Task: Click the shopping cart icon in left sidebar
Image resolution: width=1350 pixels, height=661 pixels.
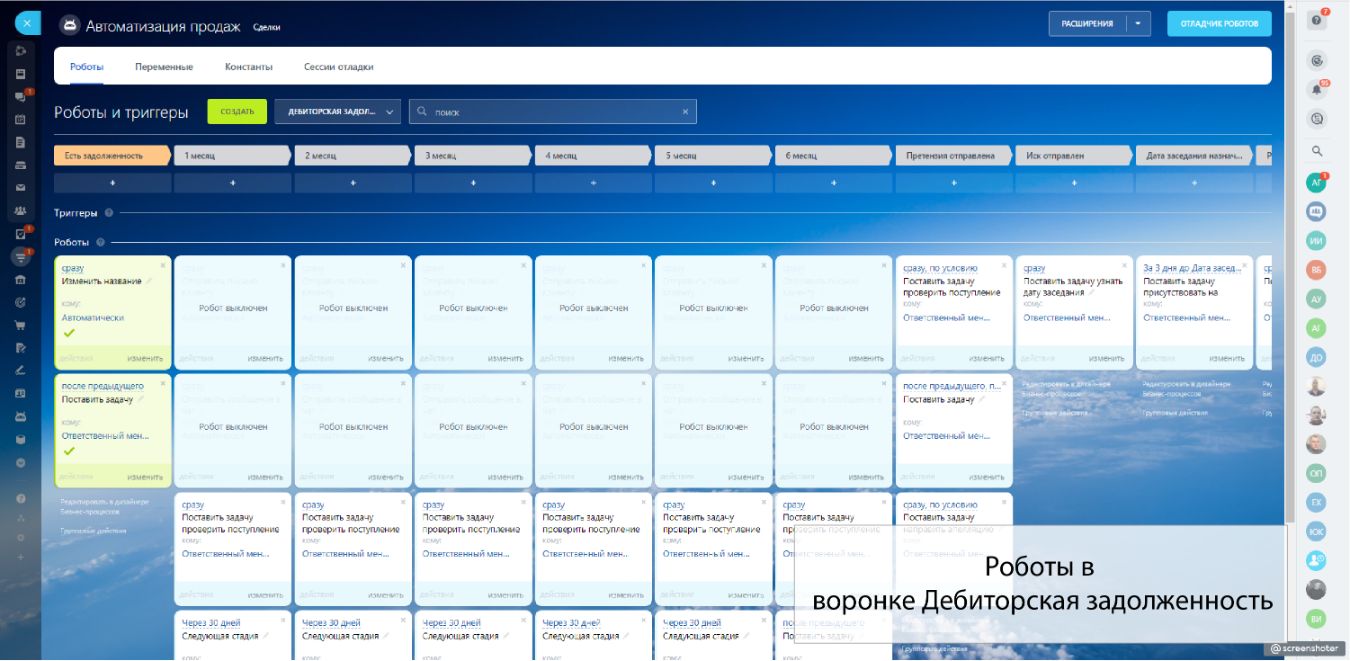Action: point(20,325)
